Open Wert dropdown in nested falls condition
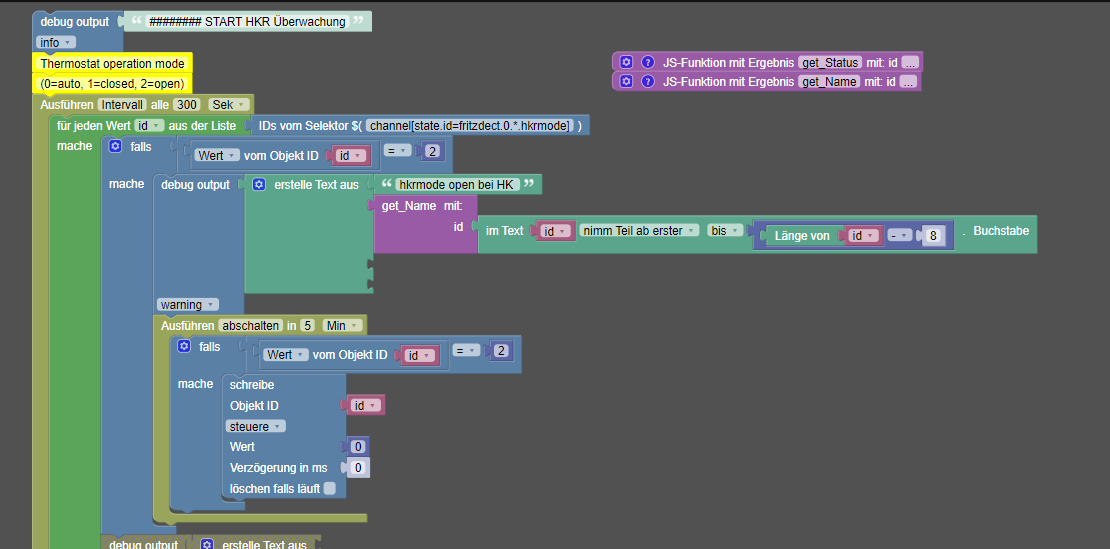The height and width of the screenshot is (549, 1110). click(x=286, y=355)
